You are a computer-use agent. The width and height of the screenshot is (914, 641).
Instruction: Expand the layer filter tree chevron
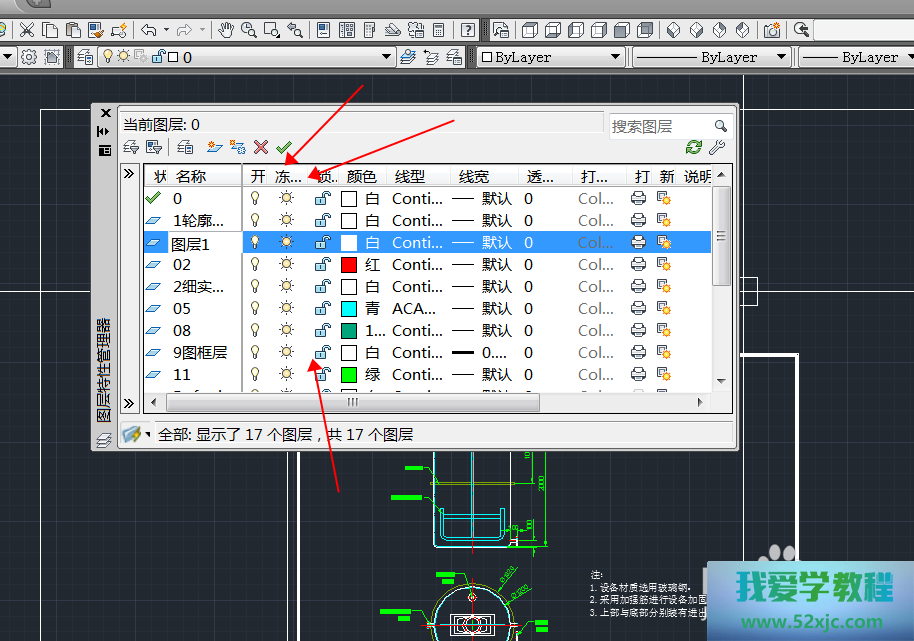129,173
